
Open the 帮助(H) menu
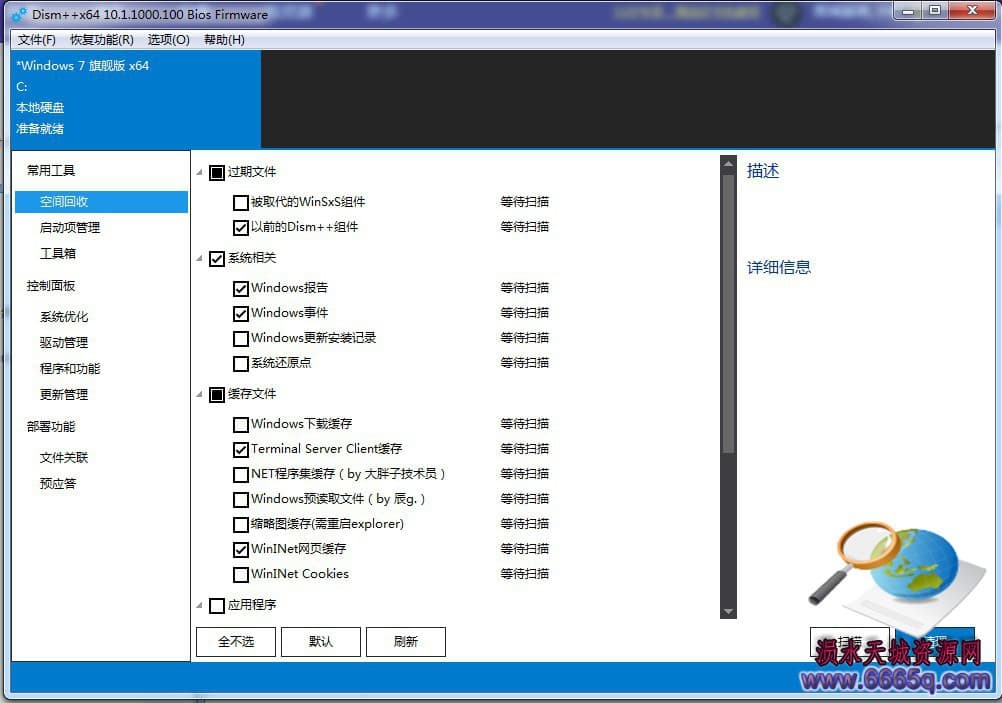point(224,40)
